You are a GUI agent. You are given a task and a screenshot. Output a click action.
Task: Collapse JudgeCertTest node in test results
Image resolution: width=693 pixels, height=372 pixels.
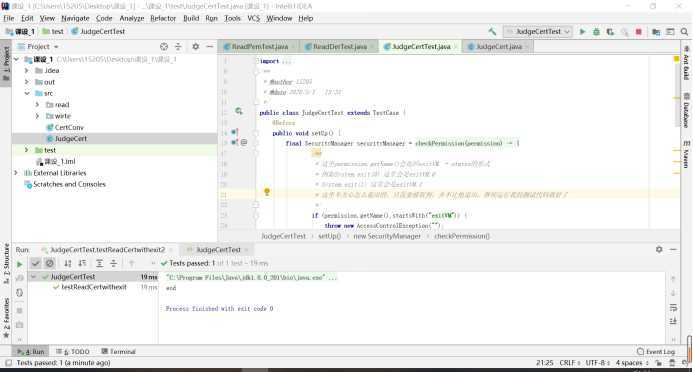[33, 277]
